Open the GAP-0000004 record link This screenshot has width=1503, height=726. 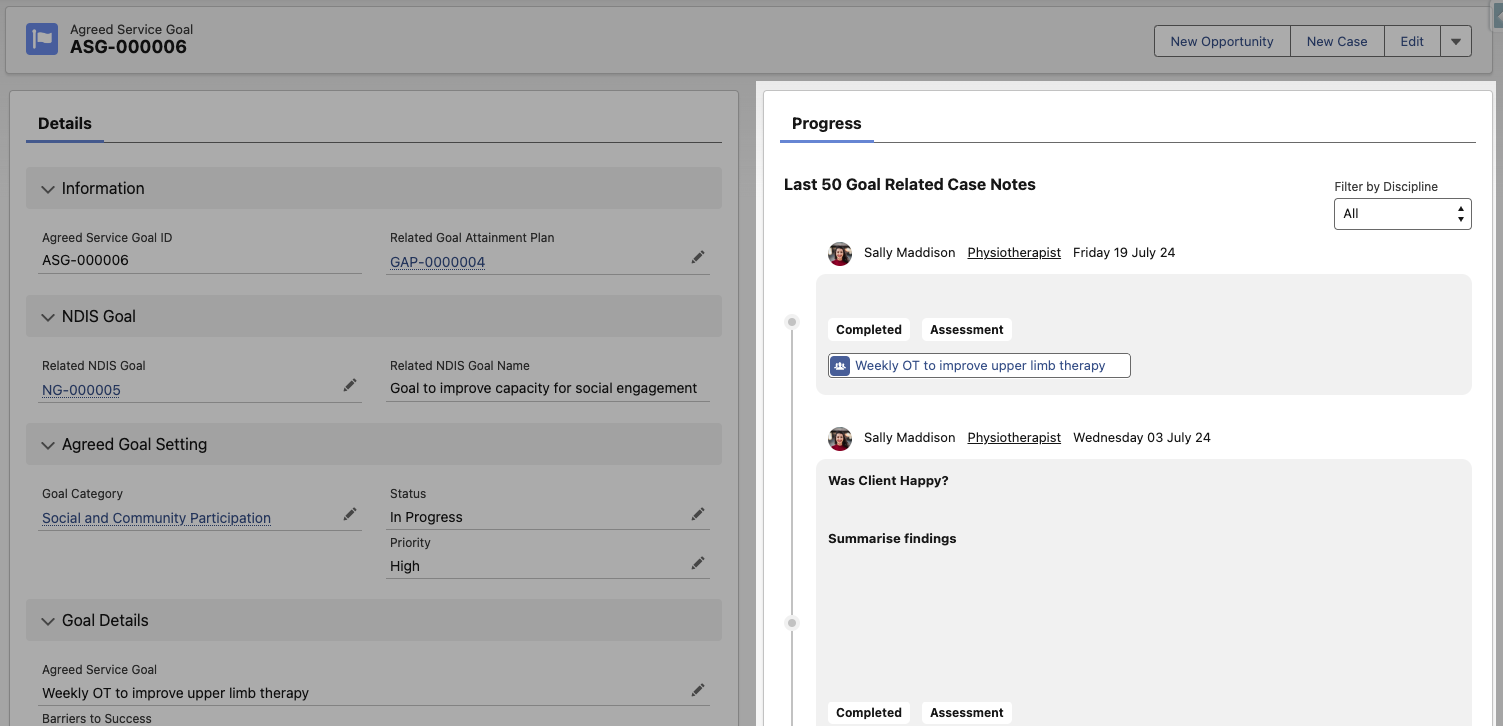tap(437, 260)
